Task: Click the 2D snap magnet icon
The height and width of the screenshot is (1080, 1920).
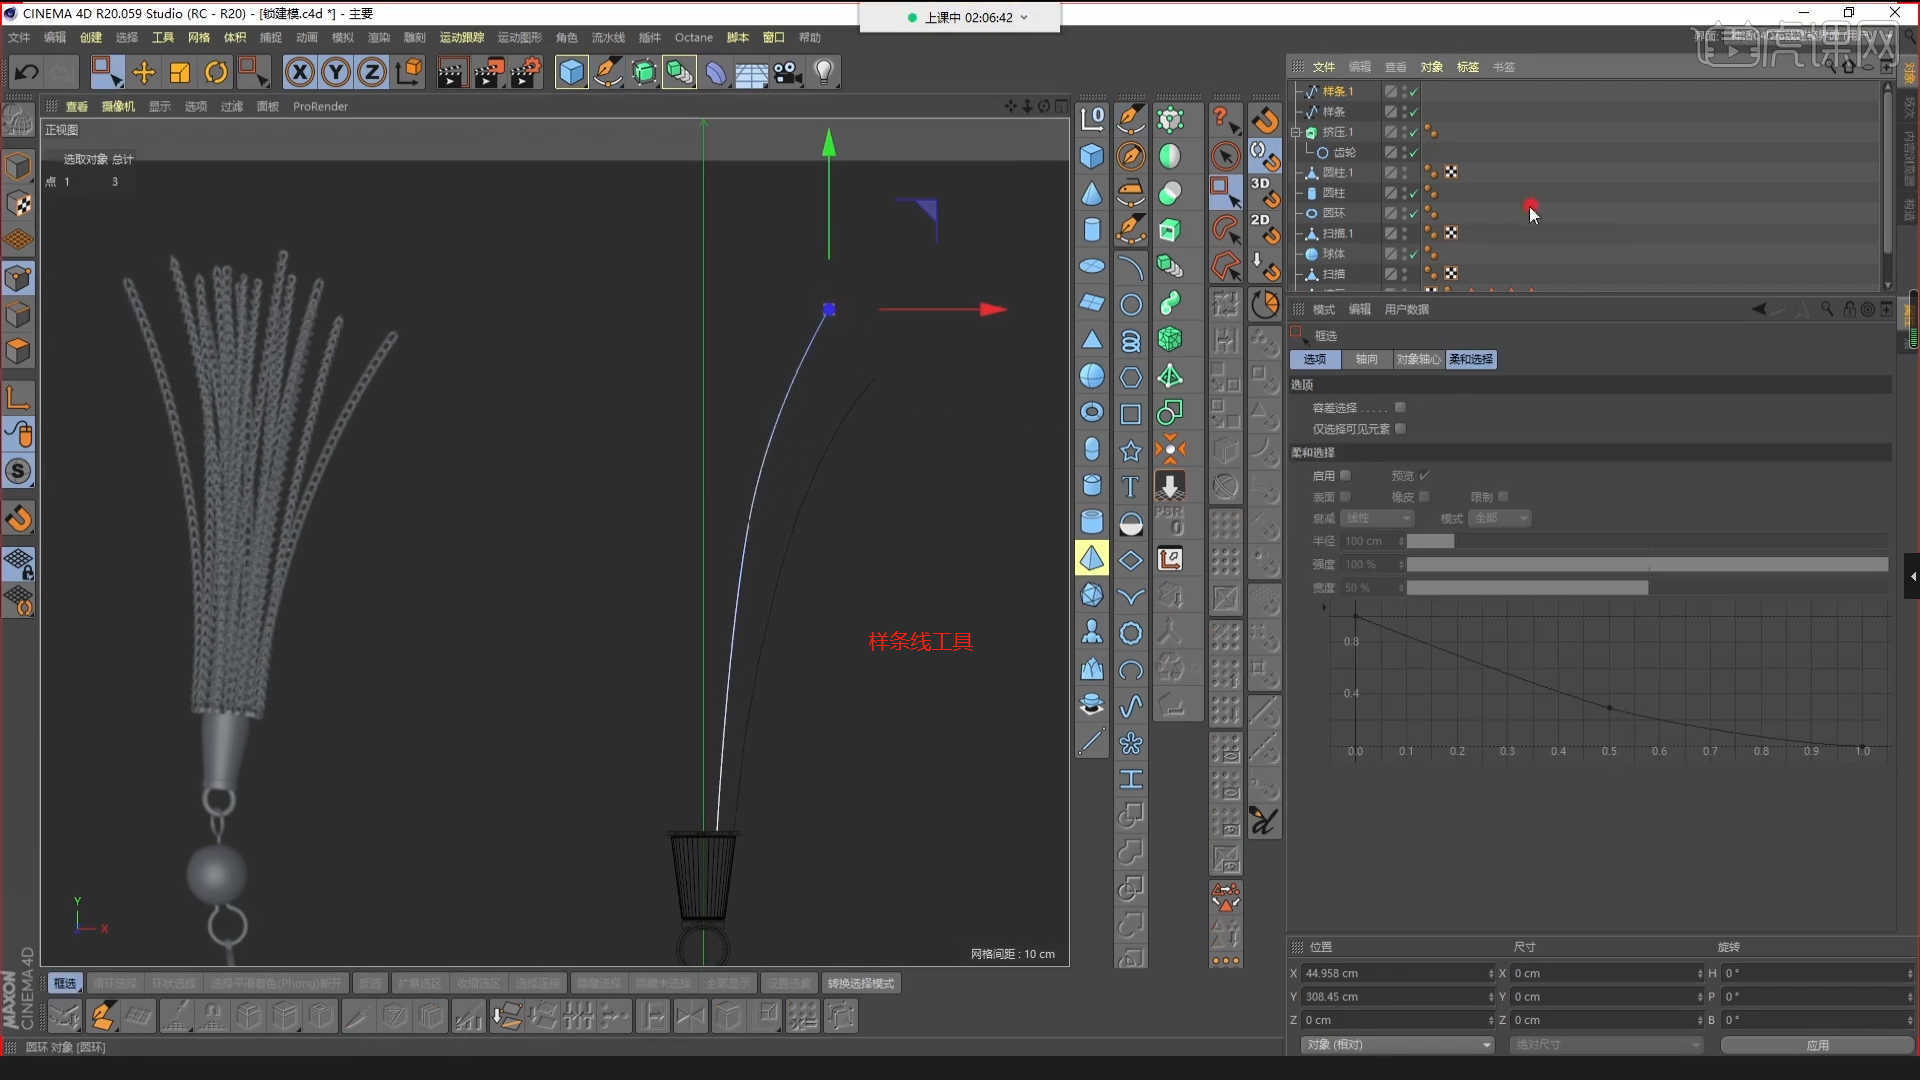Action: tap(1265, 228)
